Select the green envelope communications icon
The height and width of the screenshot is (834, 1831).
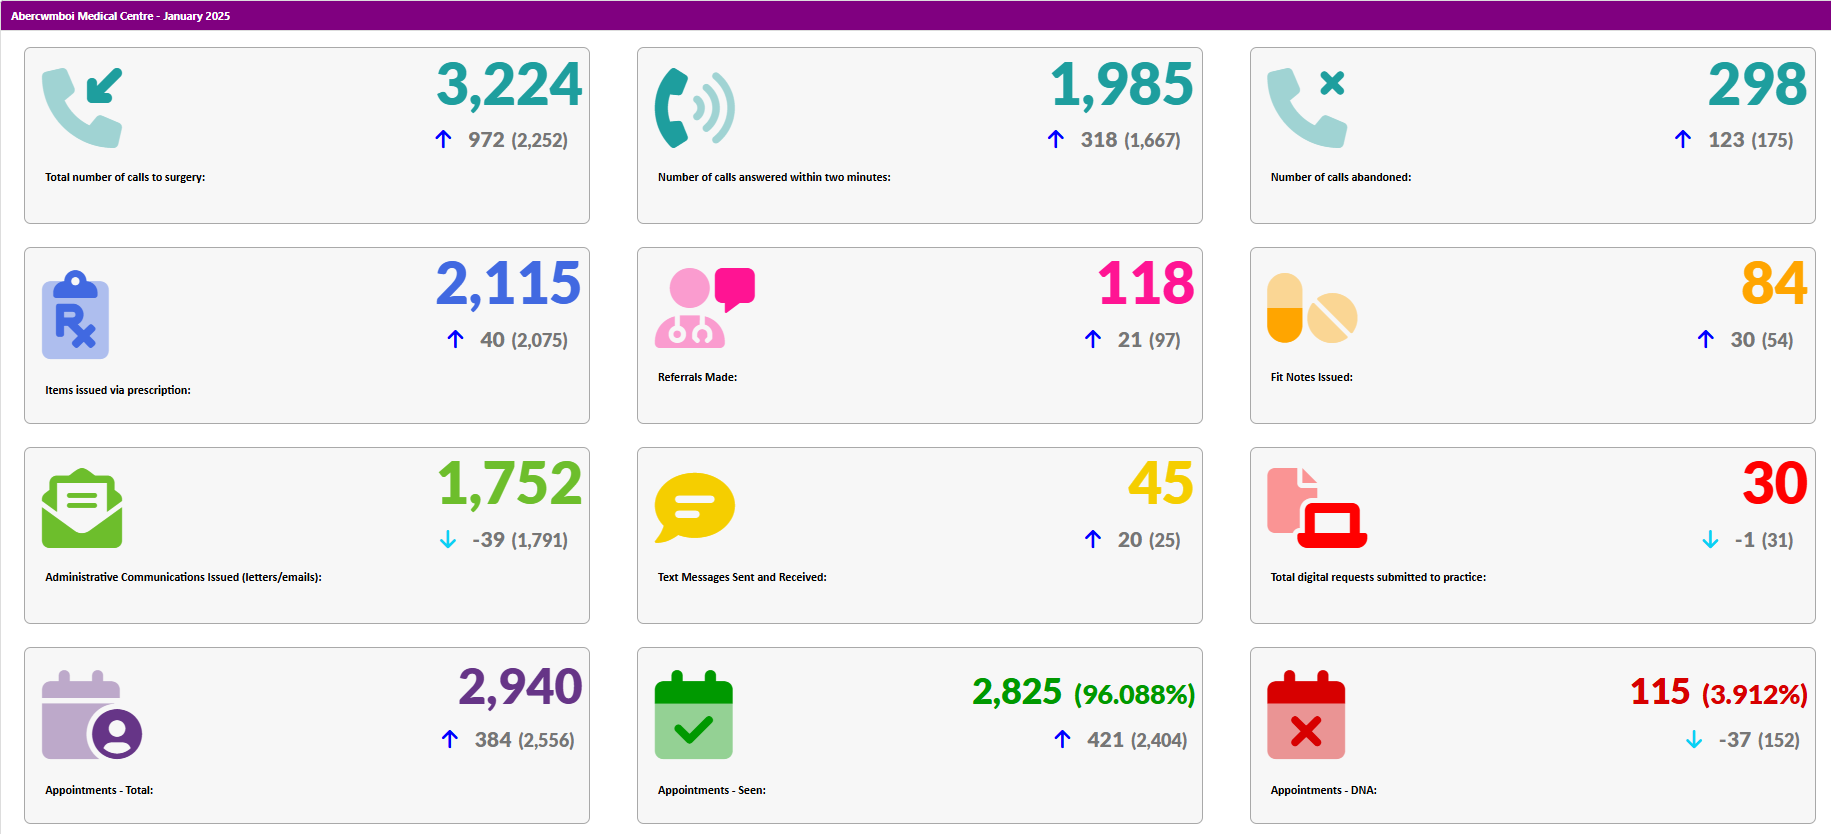tap(82, 508)
